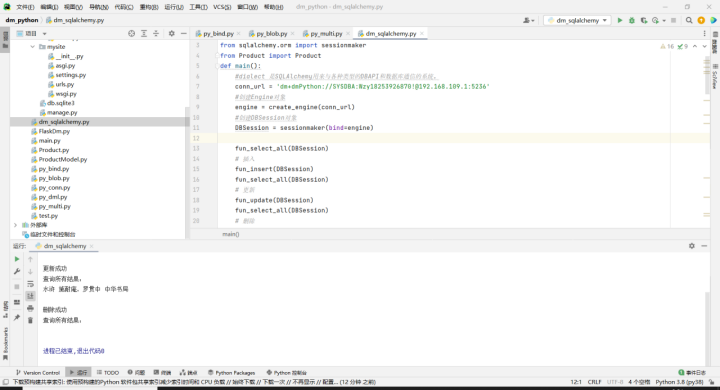Close the dm_sqlalchemy run tab
The width and height of the screenshot is (720, 390).
91,246
